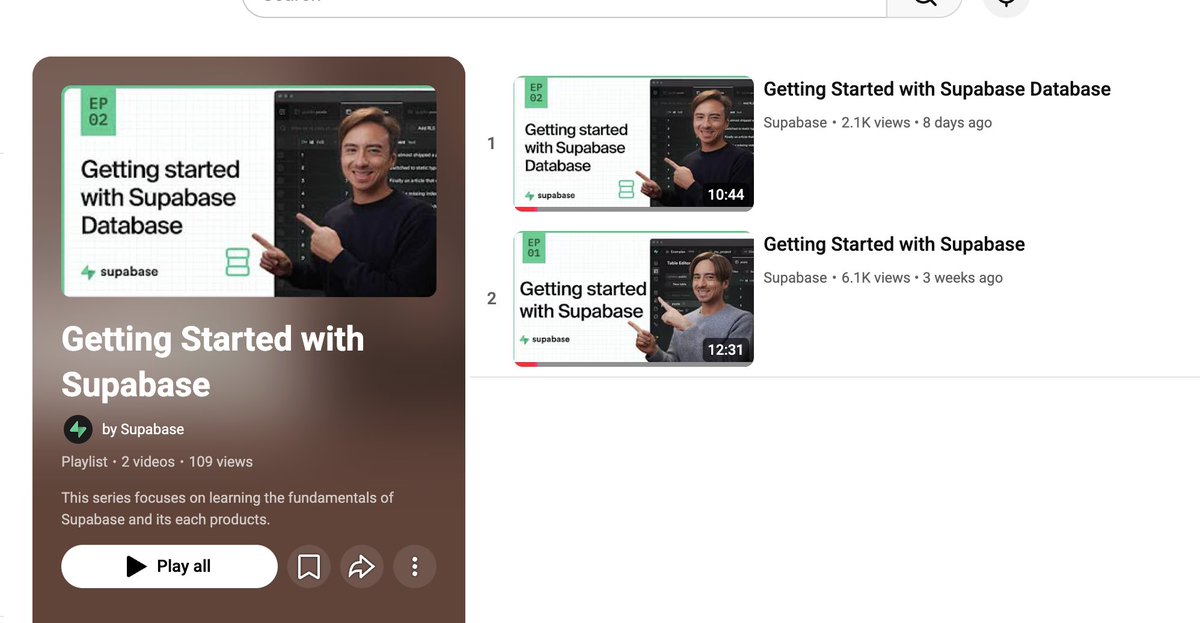Click the Supabase channel name under the 6.1K views video

[795, 277]
